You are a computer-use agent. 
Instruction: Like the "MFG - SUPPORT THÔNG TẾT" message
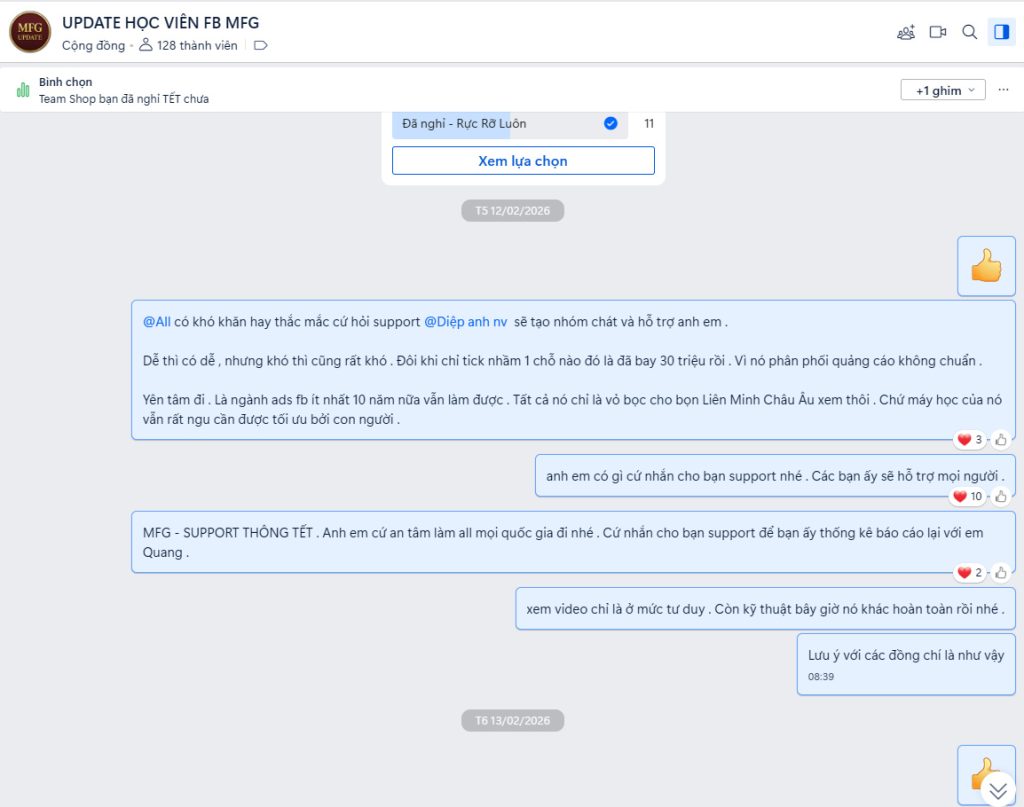[x=1000, y=573]
